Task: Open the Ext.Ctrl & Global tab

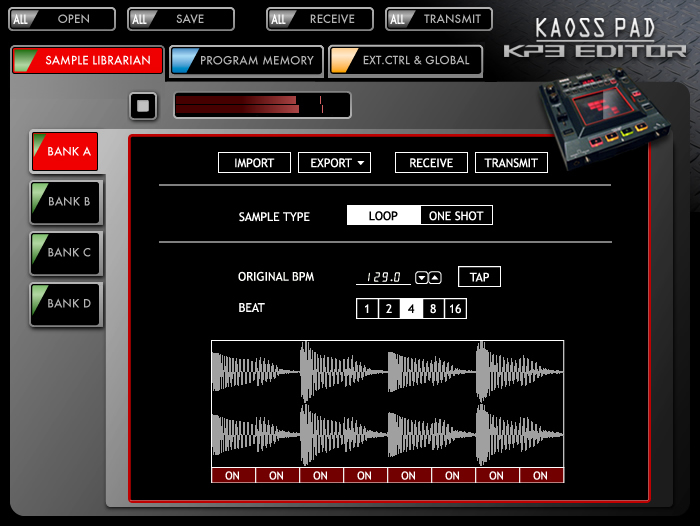Action: pyautogui.click(x=406, y=61)
